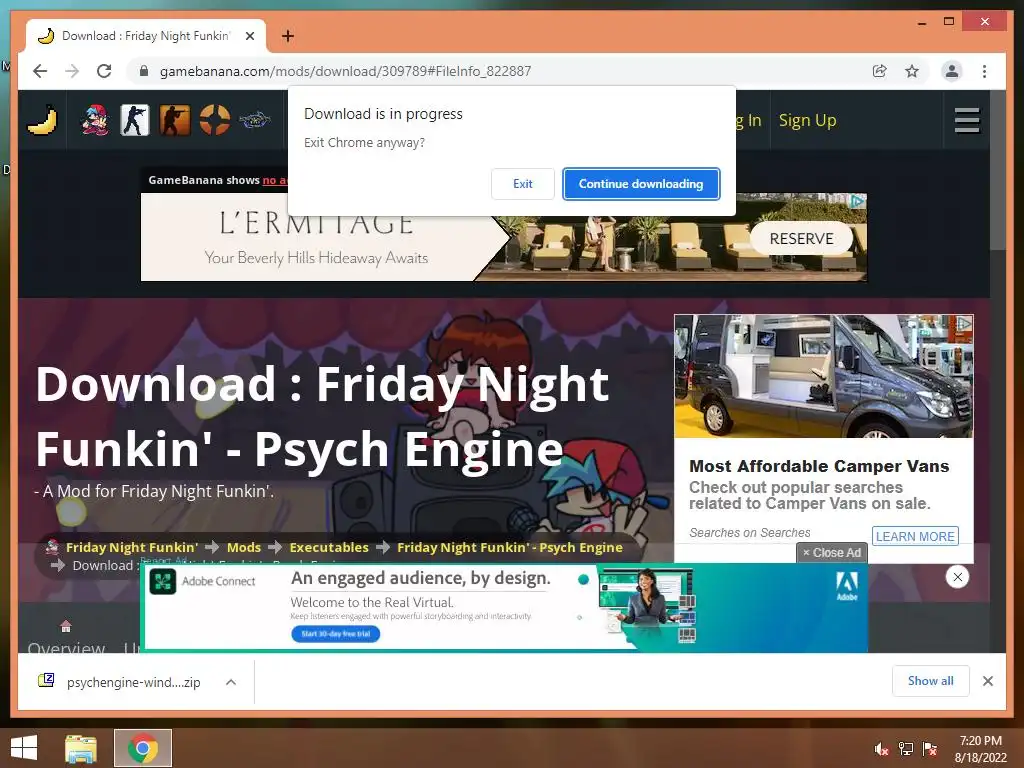Click LEARN MORE on camper vans ad
Screen dimensions: 1024x768
[915, 536]
